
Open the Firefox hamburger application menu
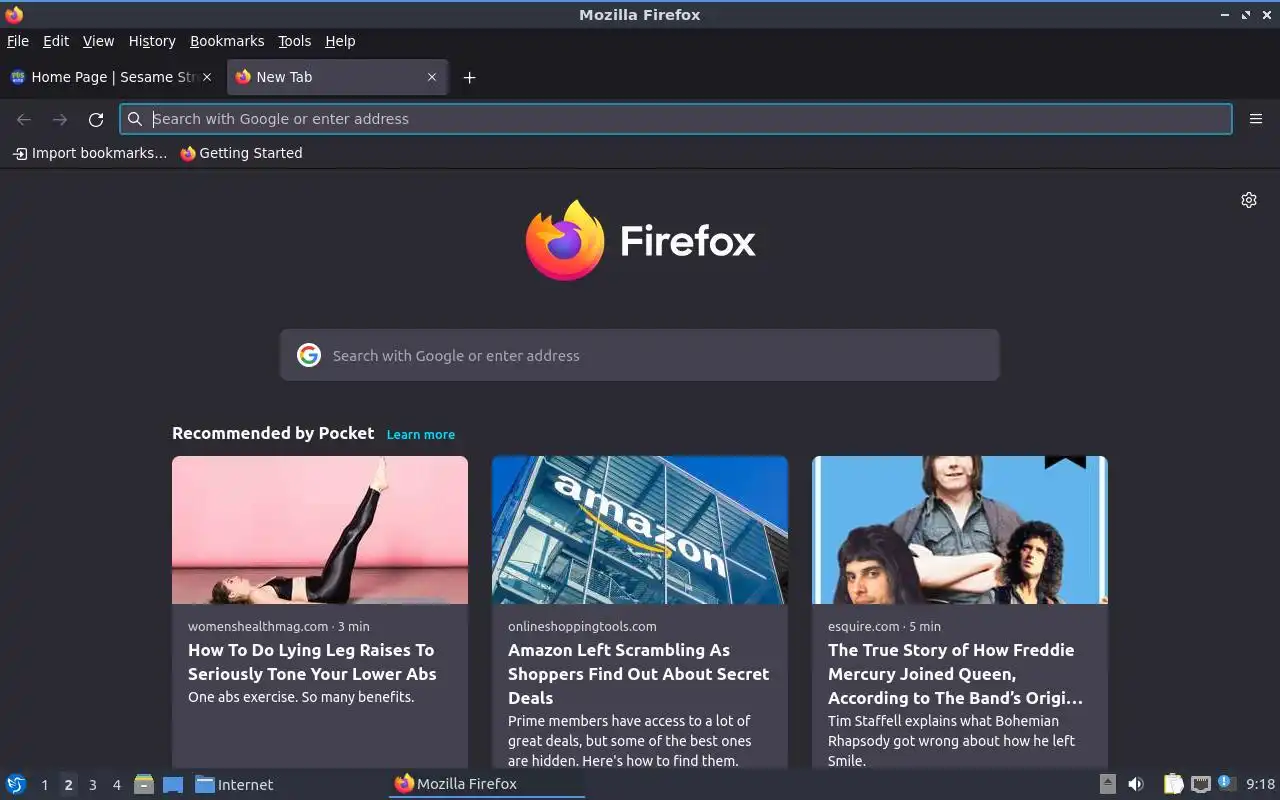click(1256, 119)
